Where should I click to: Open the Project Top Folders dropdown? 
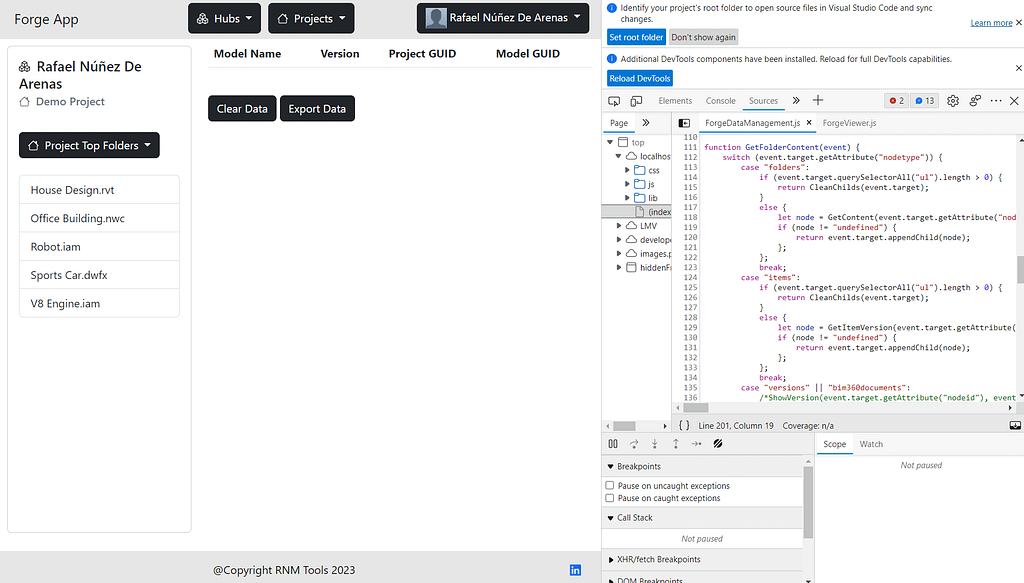tap(89, 145)
